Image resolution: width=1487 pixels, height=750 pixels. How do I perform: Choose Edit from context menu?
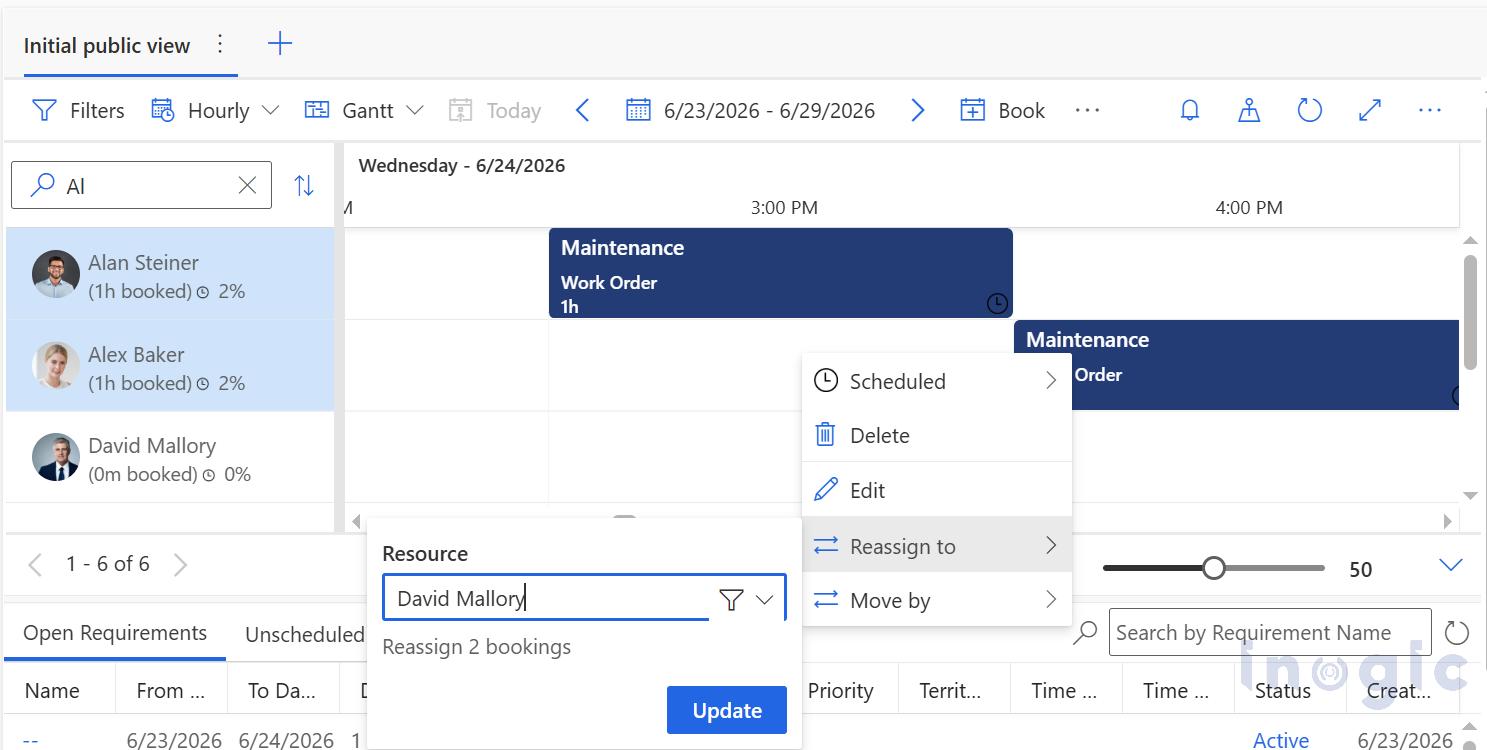937,490
